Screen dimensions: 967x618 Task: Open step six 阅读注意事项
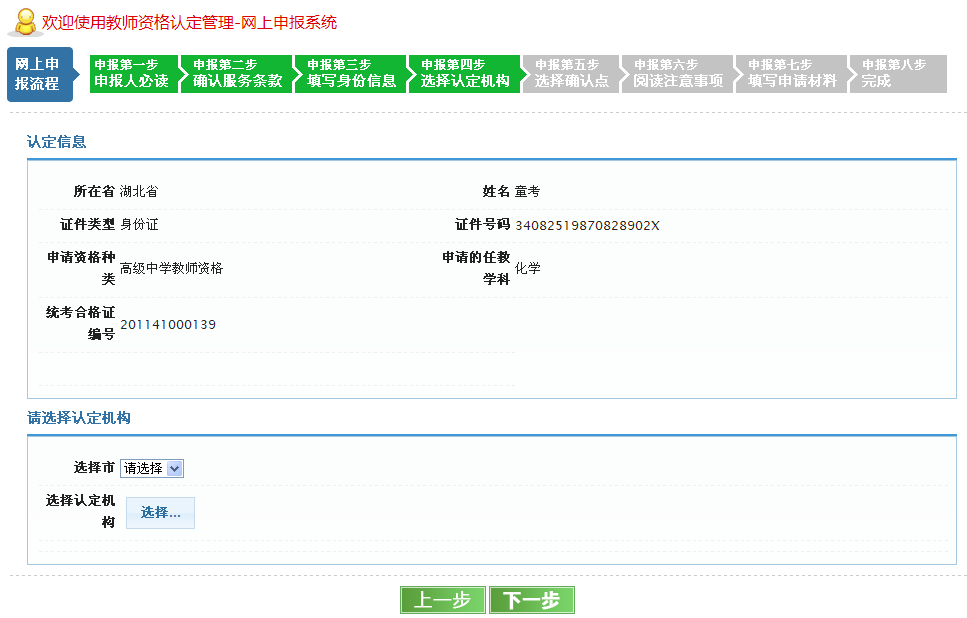coord(678,74)
